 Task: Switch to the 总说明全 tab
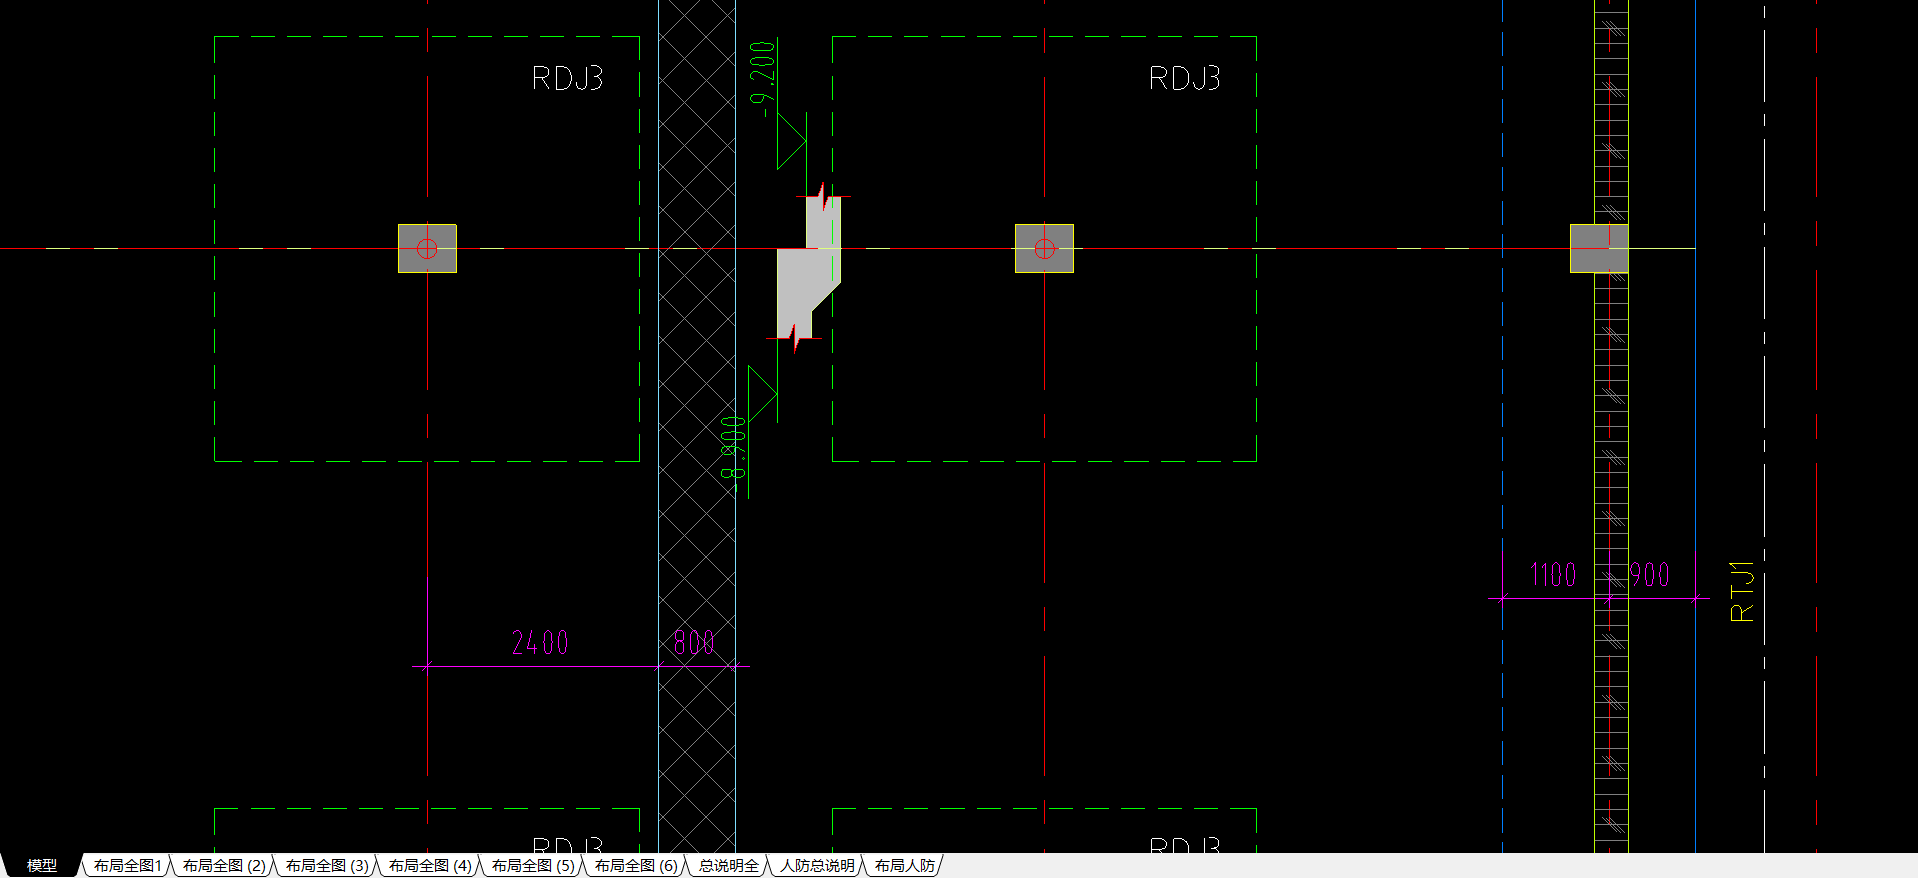(729, 866)
